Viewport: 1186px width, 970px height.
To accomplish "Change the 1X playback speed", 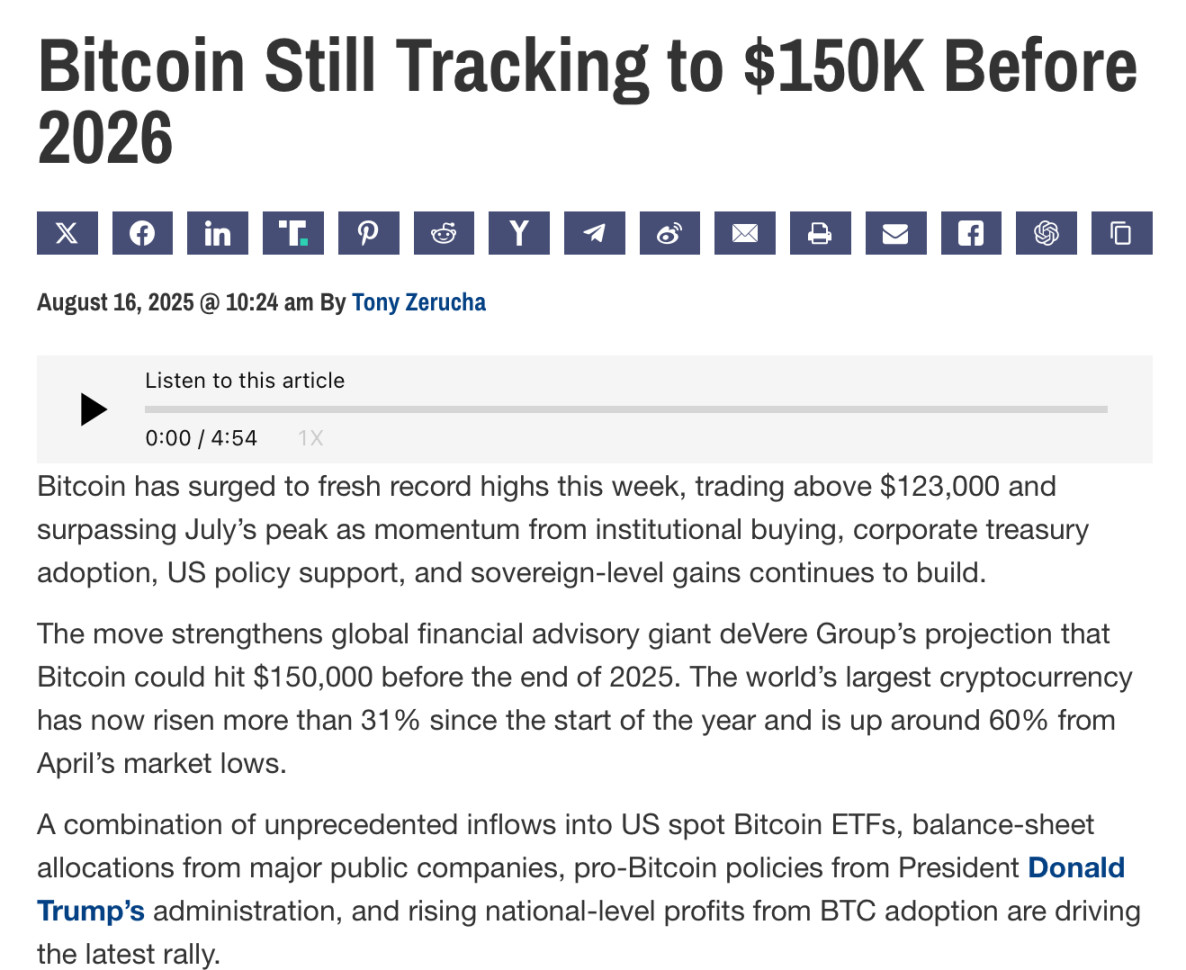I will pyautogui.click(x=310, y=438).
